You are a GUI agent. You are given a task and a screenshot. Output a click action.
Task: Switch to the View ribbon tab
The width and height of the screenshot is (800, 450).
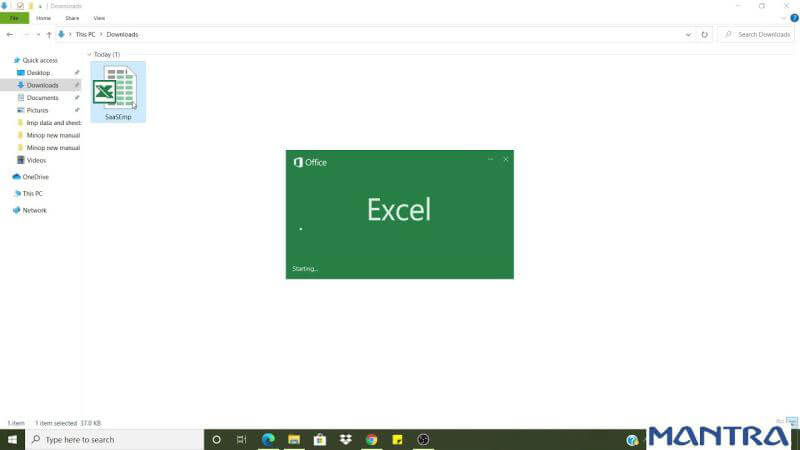99,18
